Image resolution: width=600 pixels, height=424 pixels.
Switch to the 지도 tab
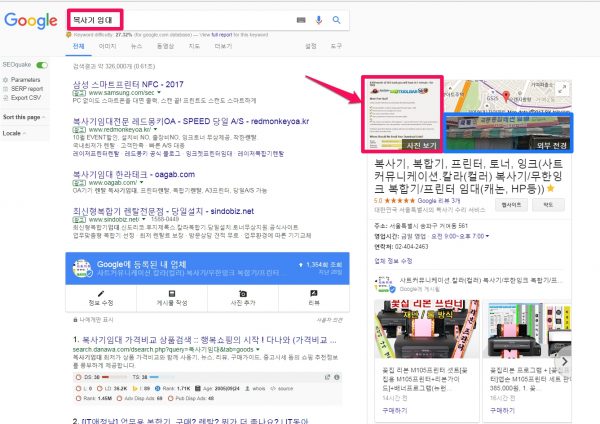coord(194,46)
